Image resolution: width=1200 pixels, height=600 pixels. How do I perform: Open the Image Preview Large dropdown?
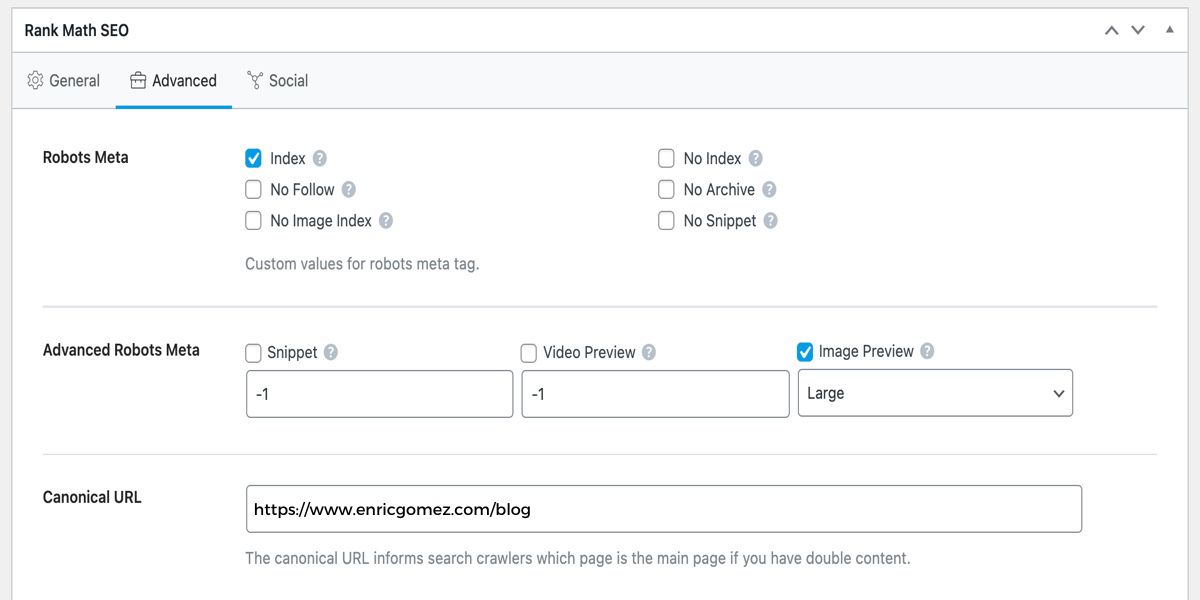click(x=935, y=393)
